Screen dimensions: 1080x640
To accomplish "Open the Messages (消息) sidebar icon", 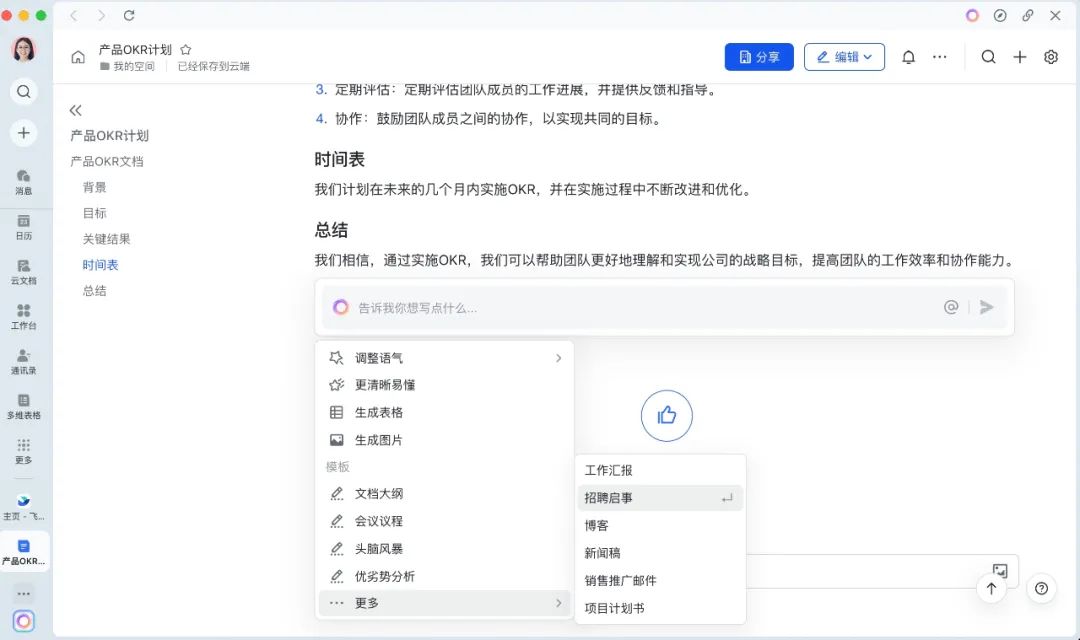I will click(x=24, y=179).
